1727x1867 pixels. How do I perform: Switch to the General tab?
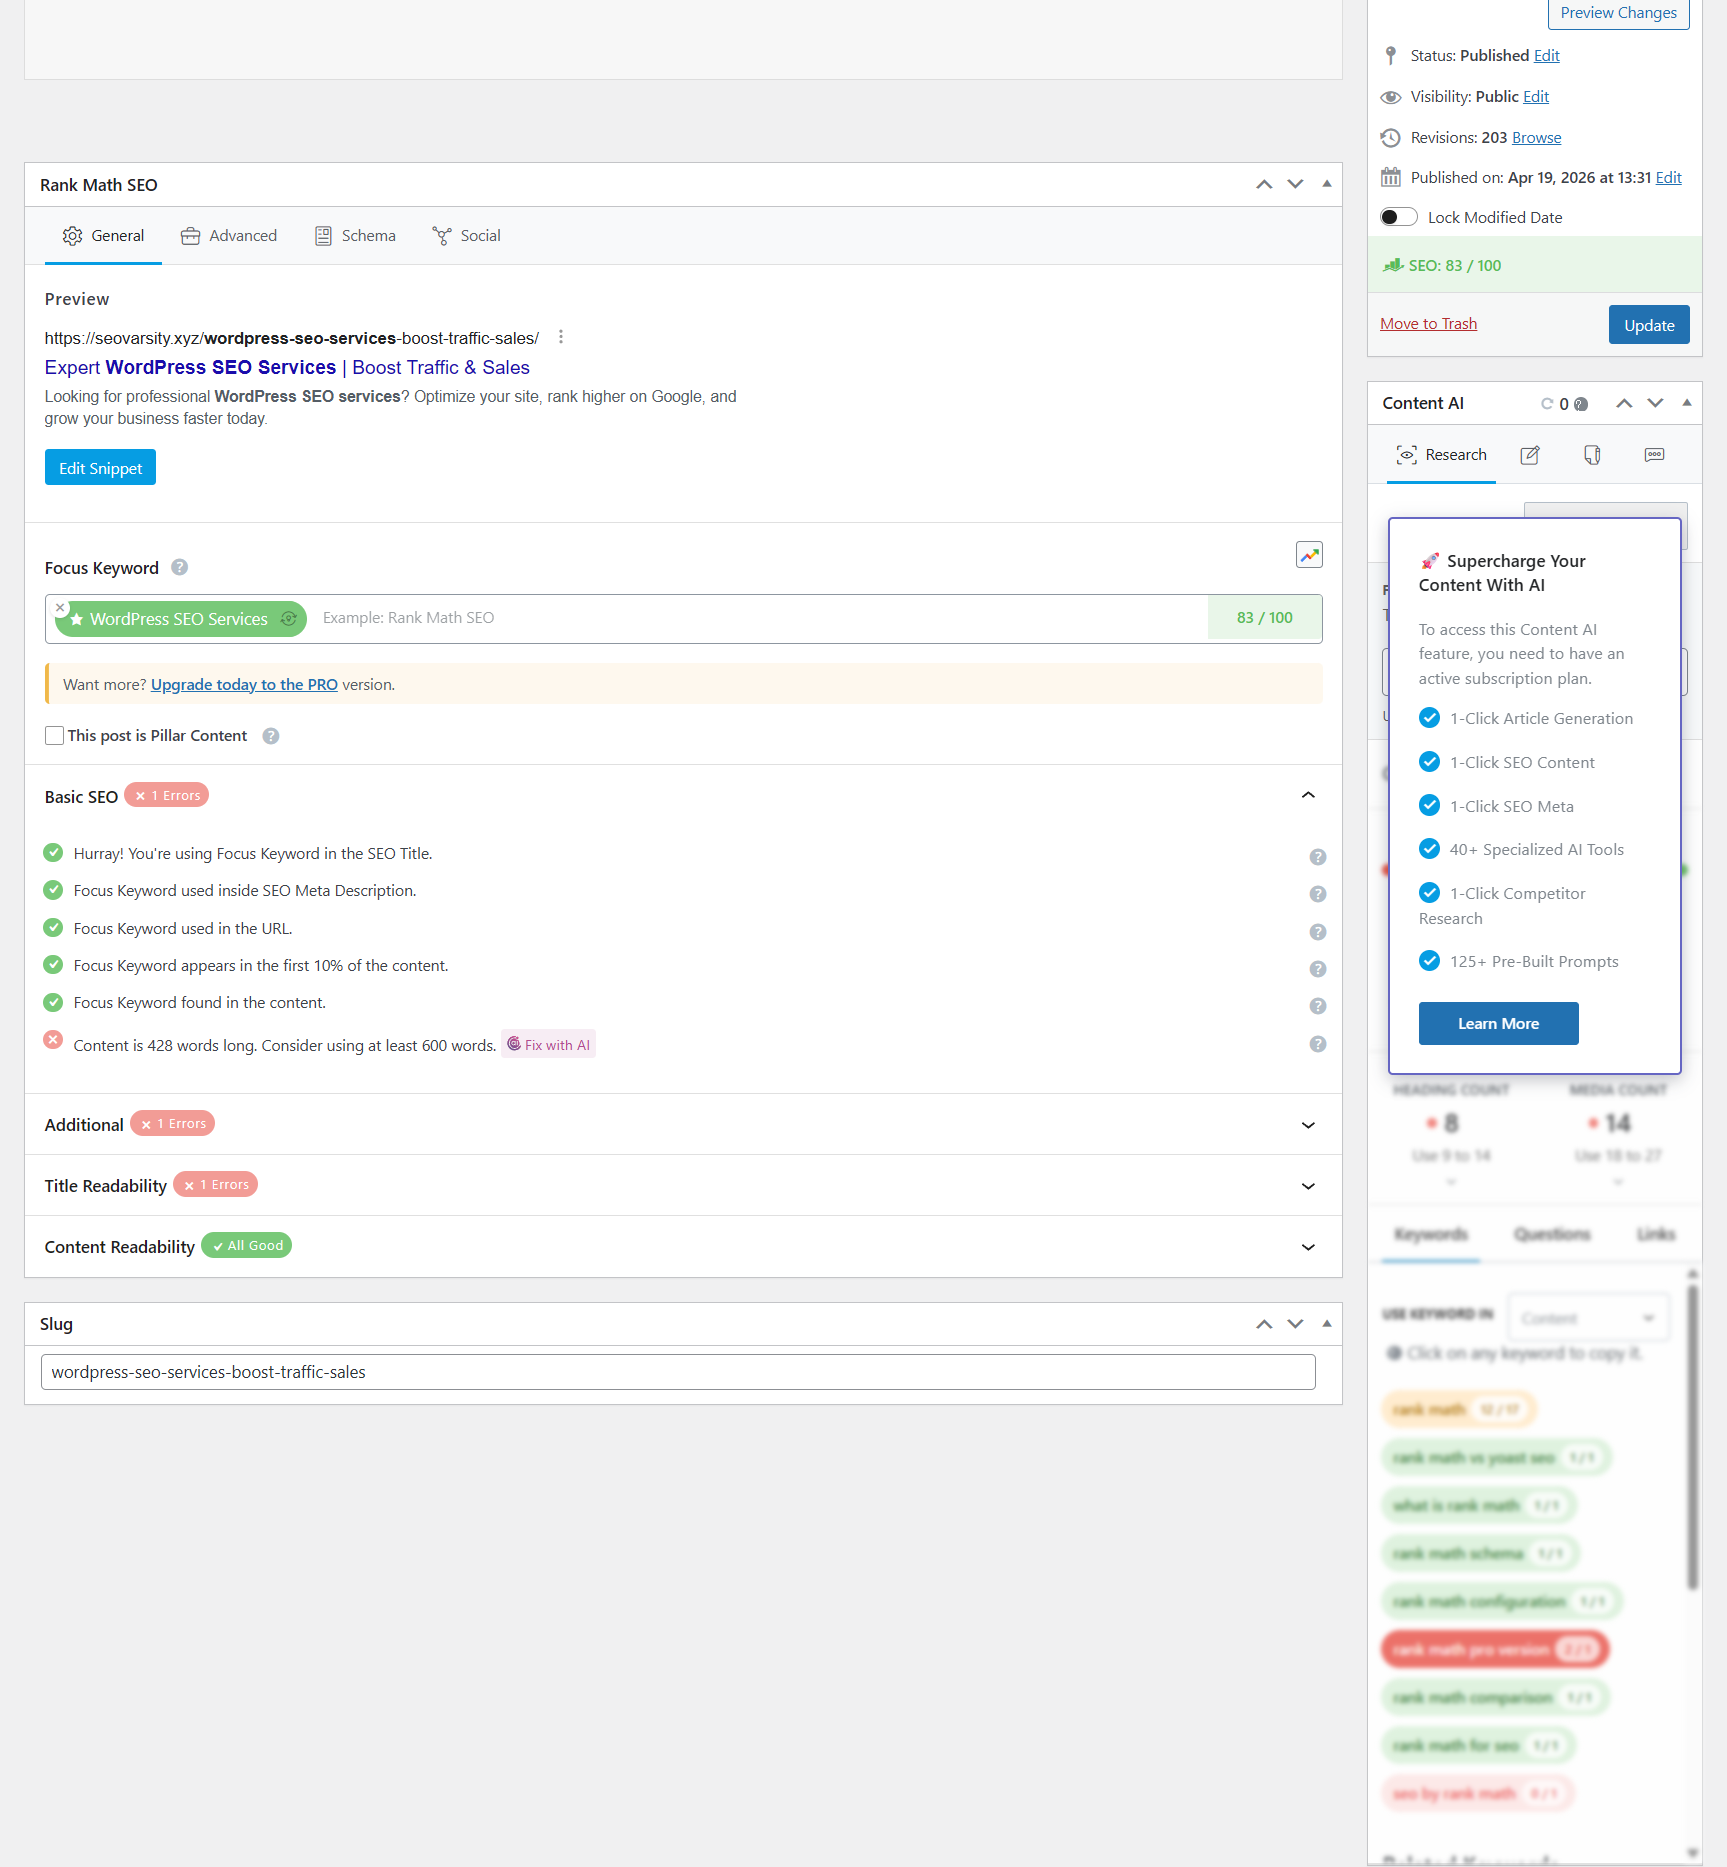pyautogui.click(x=103, y=236)
